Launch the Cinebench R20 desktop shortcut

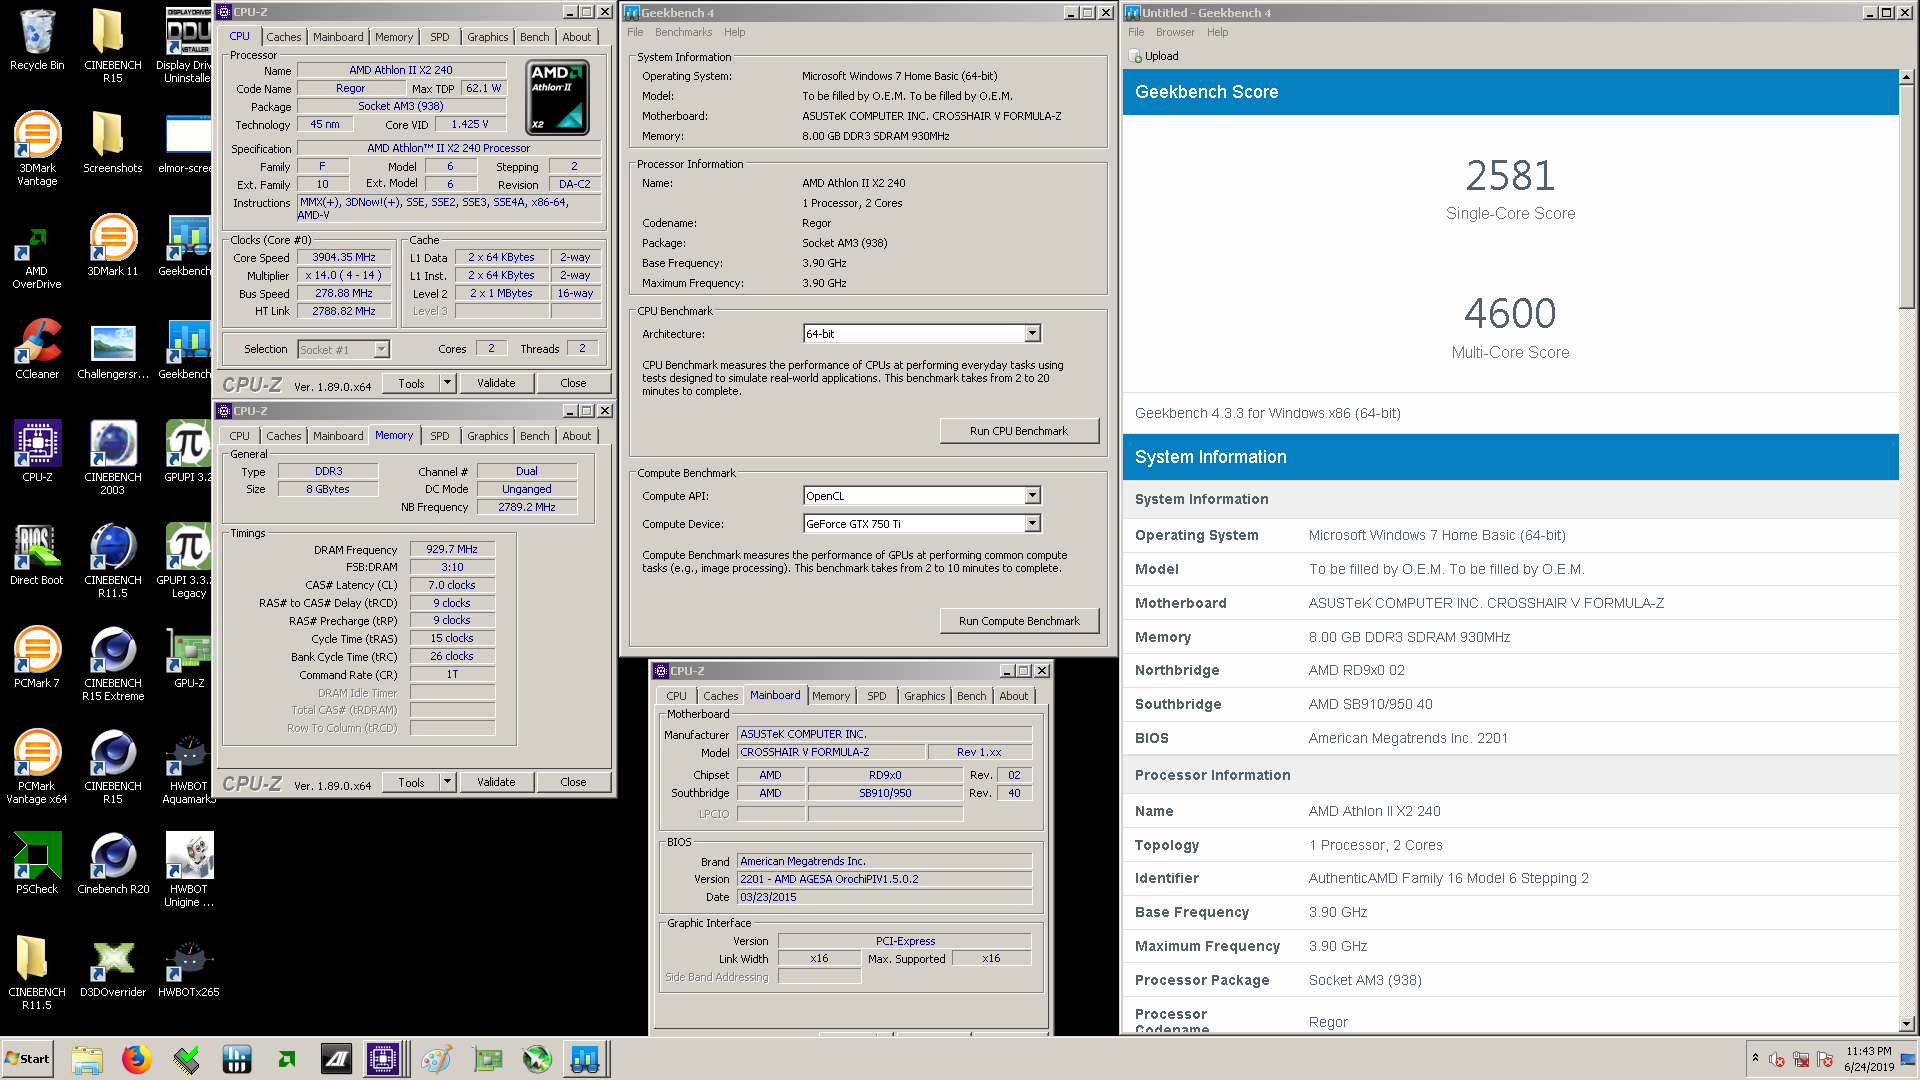(x=112, y=863)
